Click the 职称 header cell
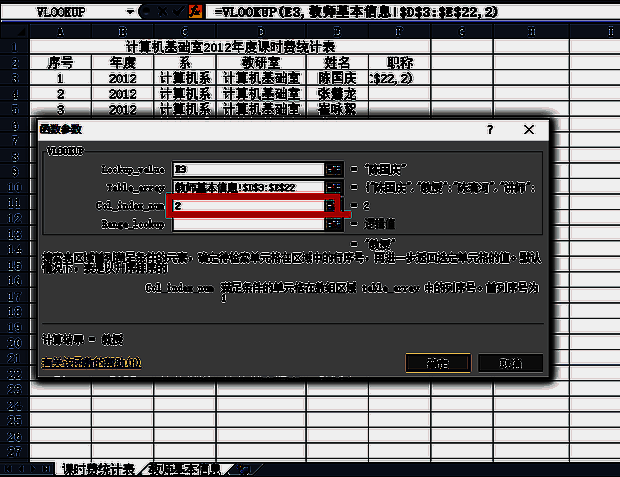 [x=400, y=62]
